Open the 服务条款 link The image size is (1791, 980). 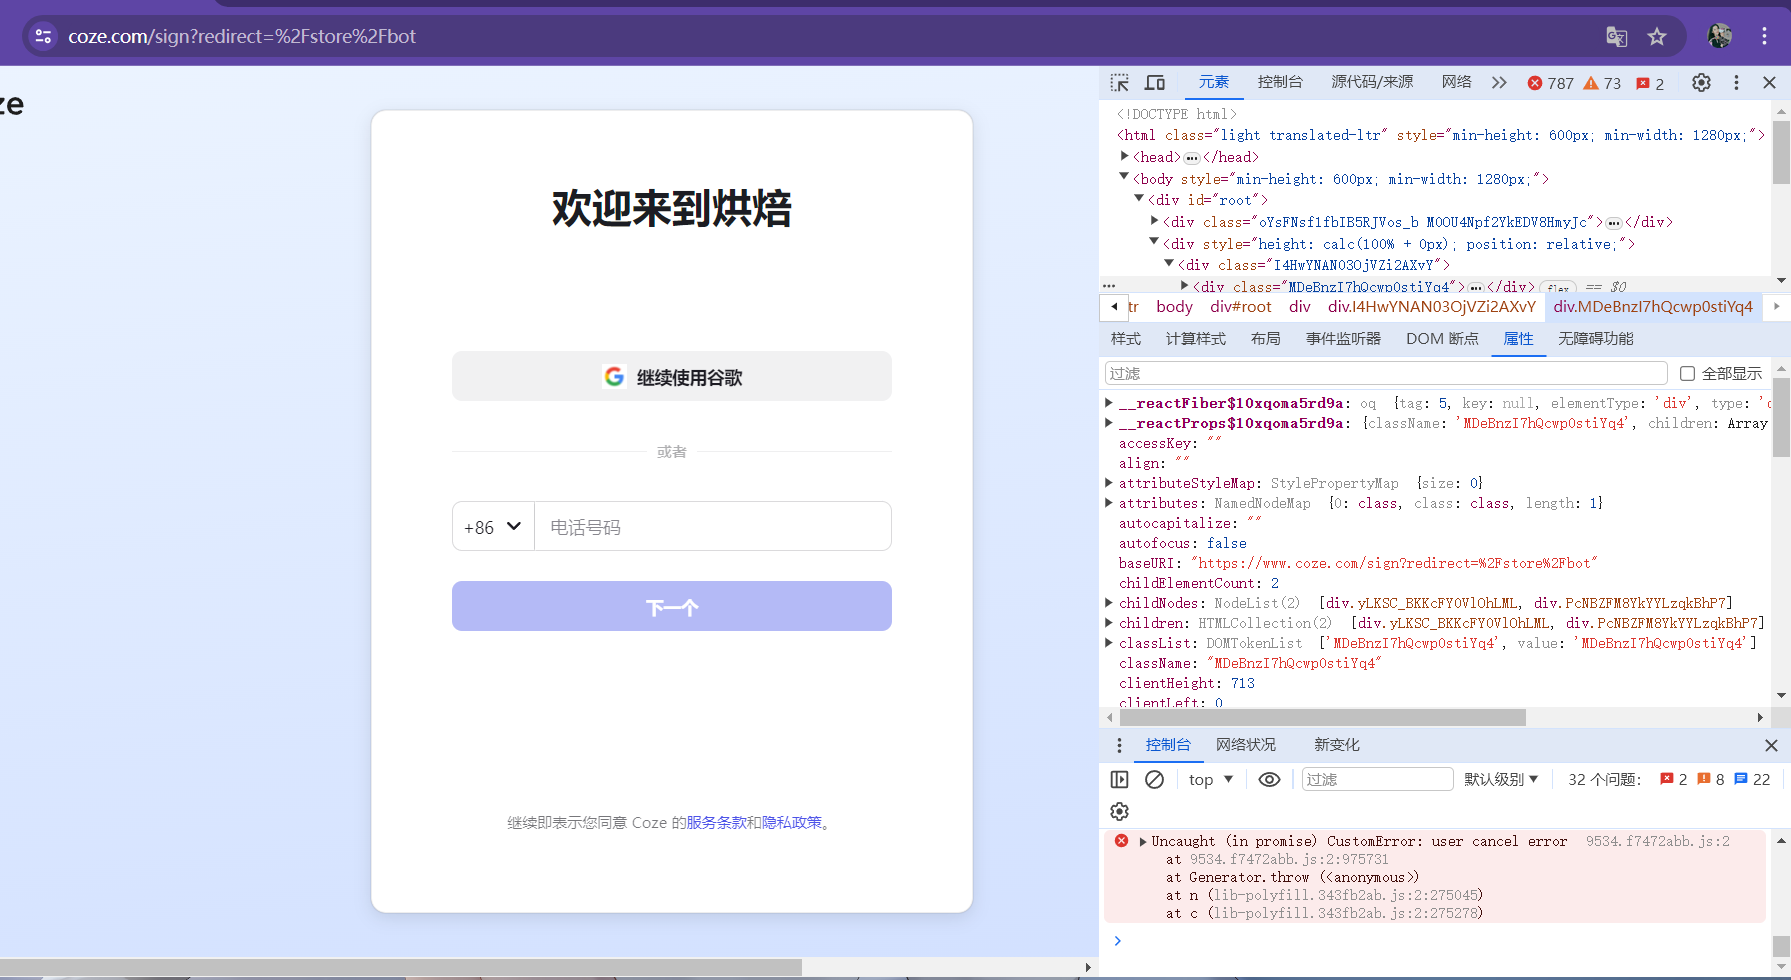[716, 822]
